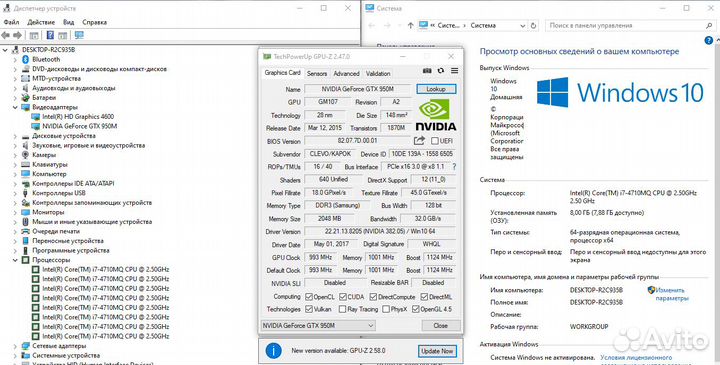Toggle the OpenCL checkbox in GPU-Z
The height and width of the screenshot is (365, 720).
pyautogui.click(x=309, y=297)
